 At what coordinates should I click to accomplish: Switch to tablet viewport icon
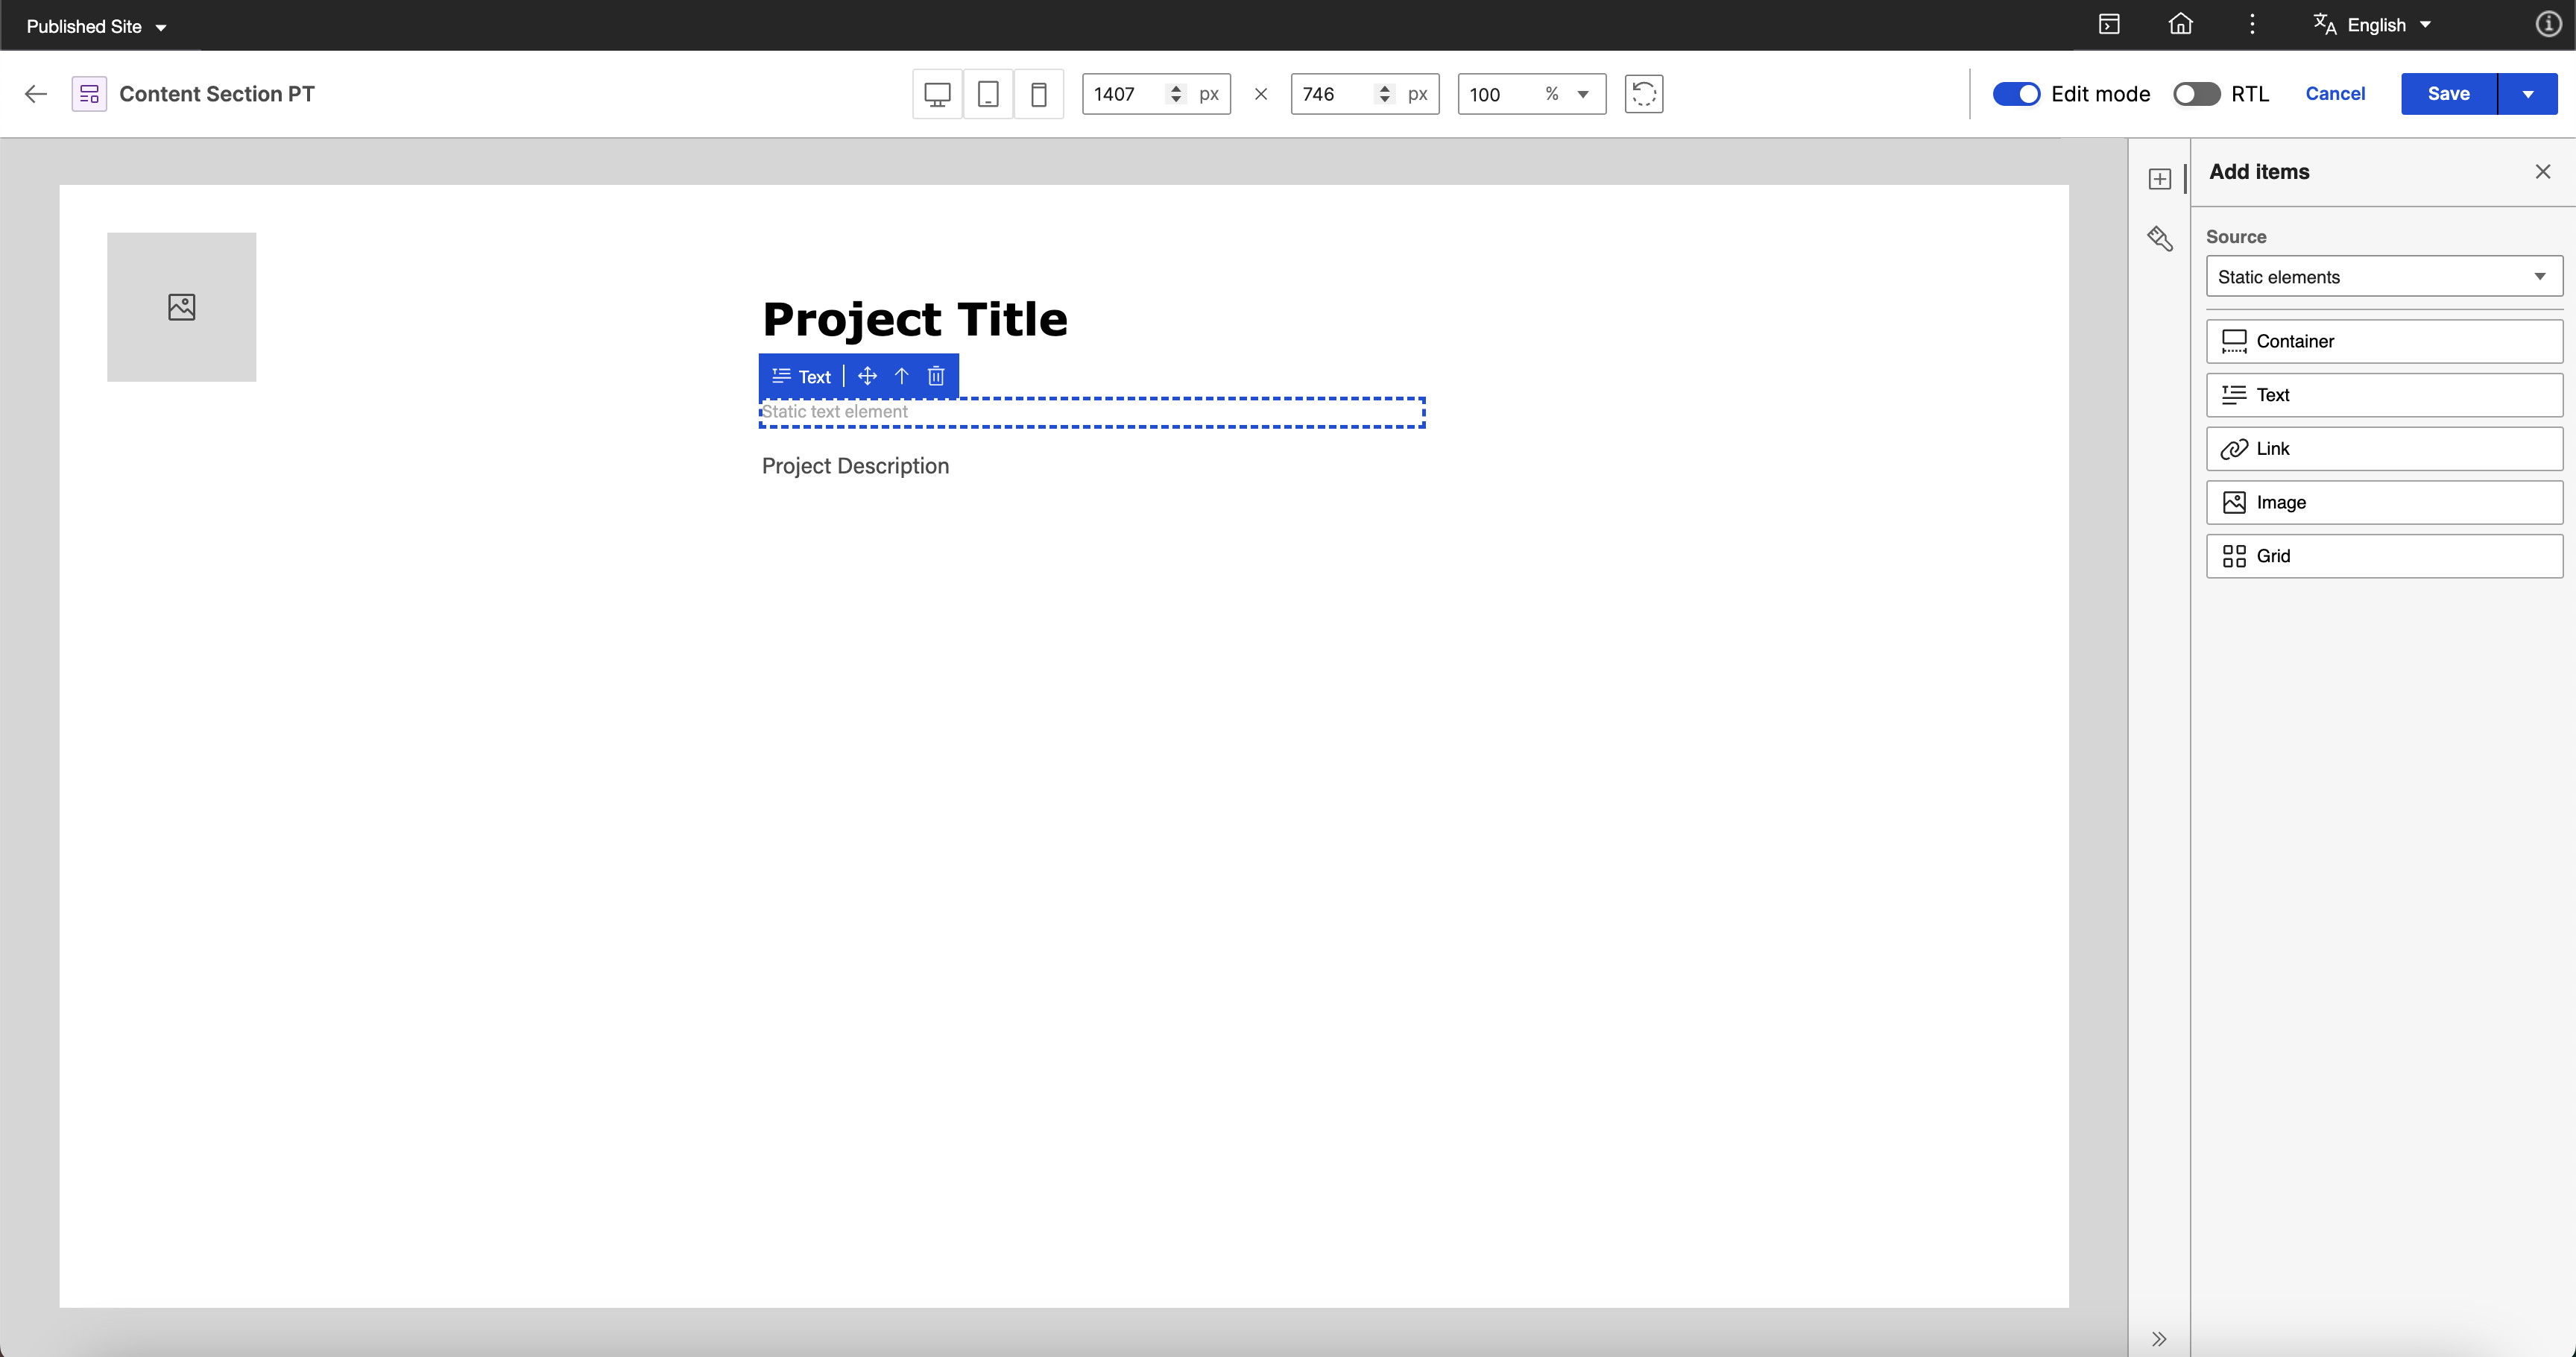(x=988, y=94)
